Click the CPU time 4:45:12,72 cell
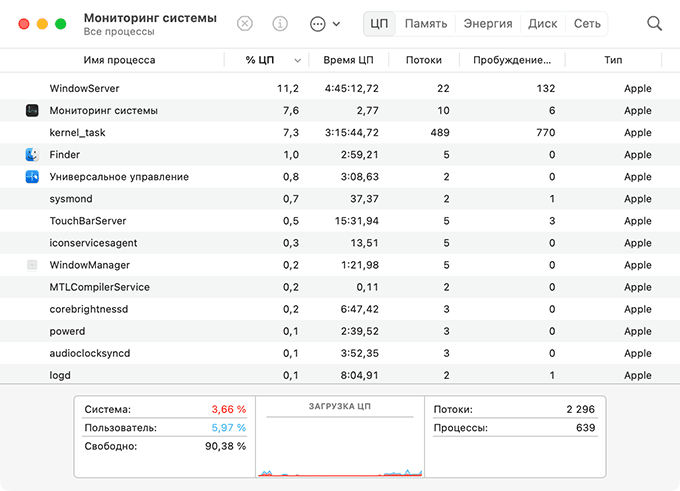The height and width of the screenshot is (491, 680). pyautogui.click(x=352, y=88)
